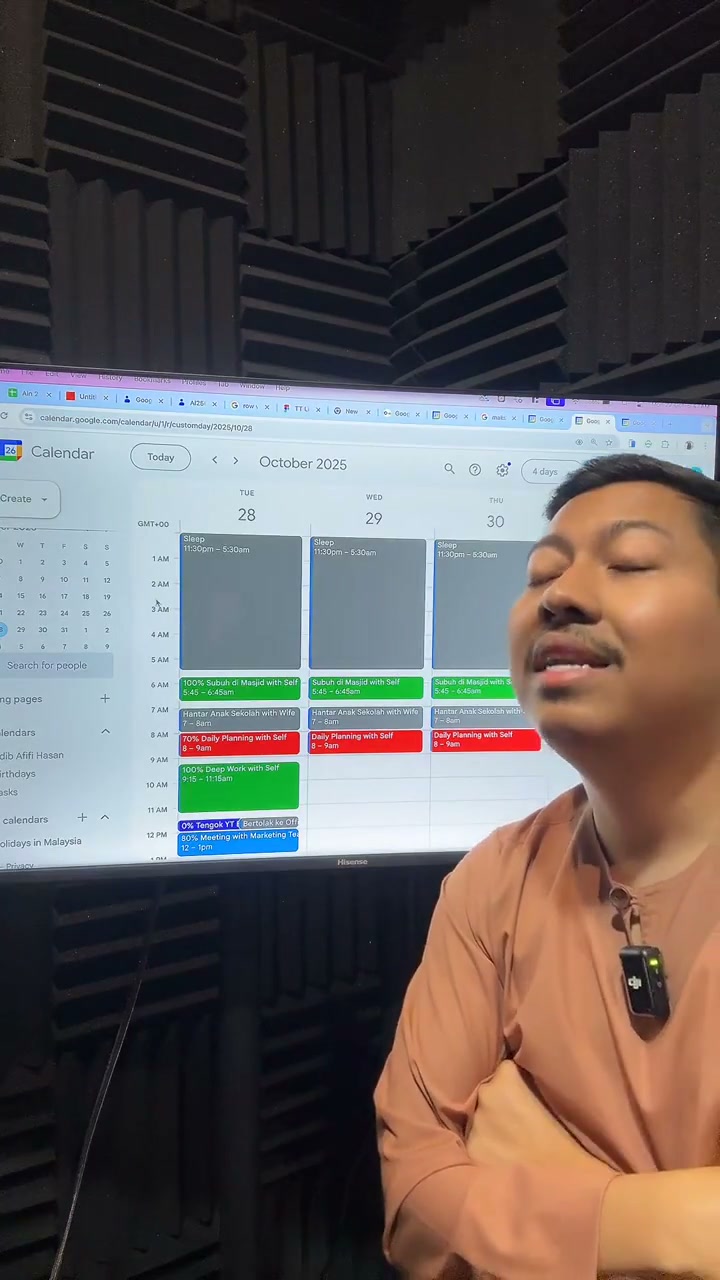Viewport: 720px width, 1280px height.
Task: Open the Support help question-mark icon
Action: click(475, 469)
